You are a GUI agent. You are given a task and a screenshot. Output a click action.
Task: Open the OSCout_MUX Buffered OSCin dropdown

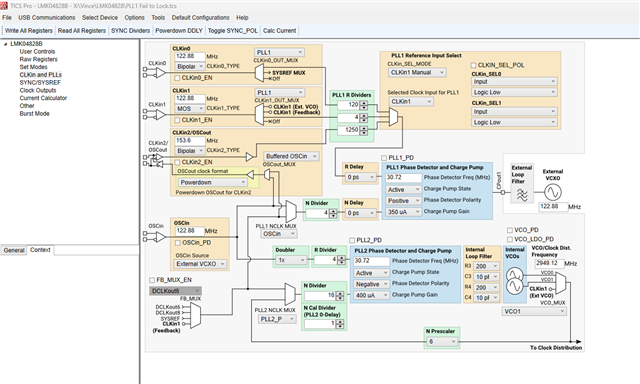[x=291, y=156]
